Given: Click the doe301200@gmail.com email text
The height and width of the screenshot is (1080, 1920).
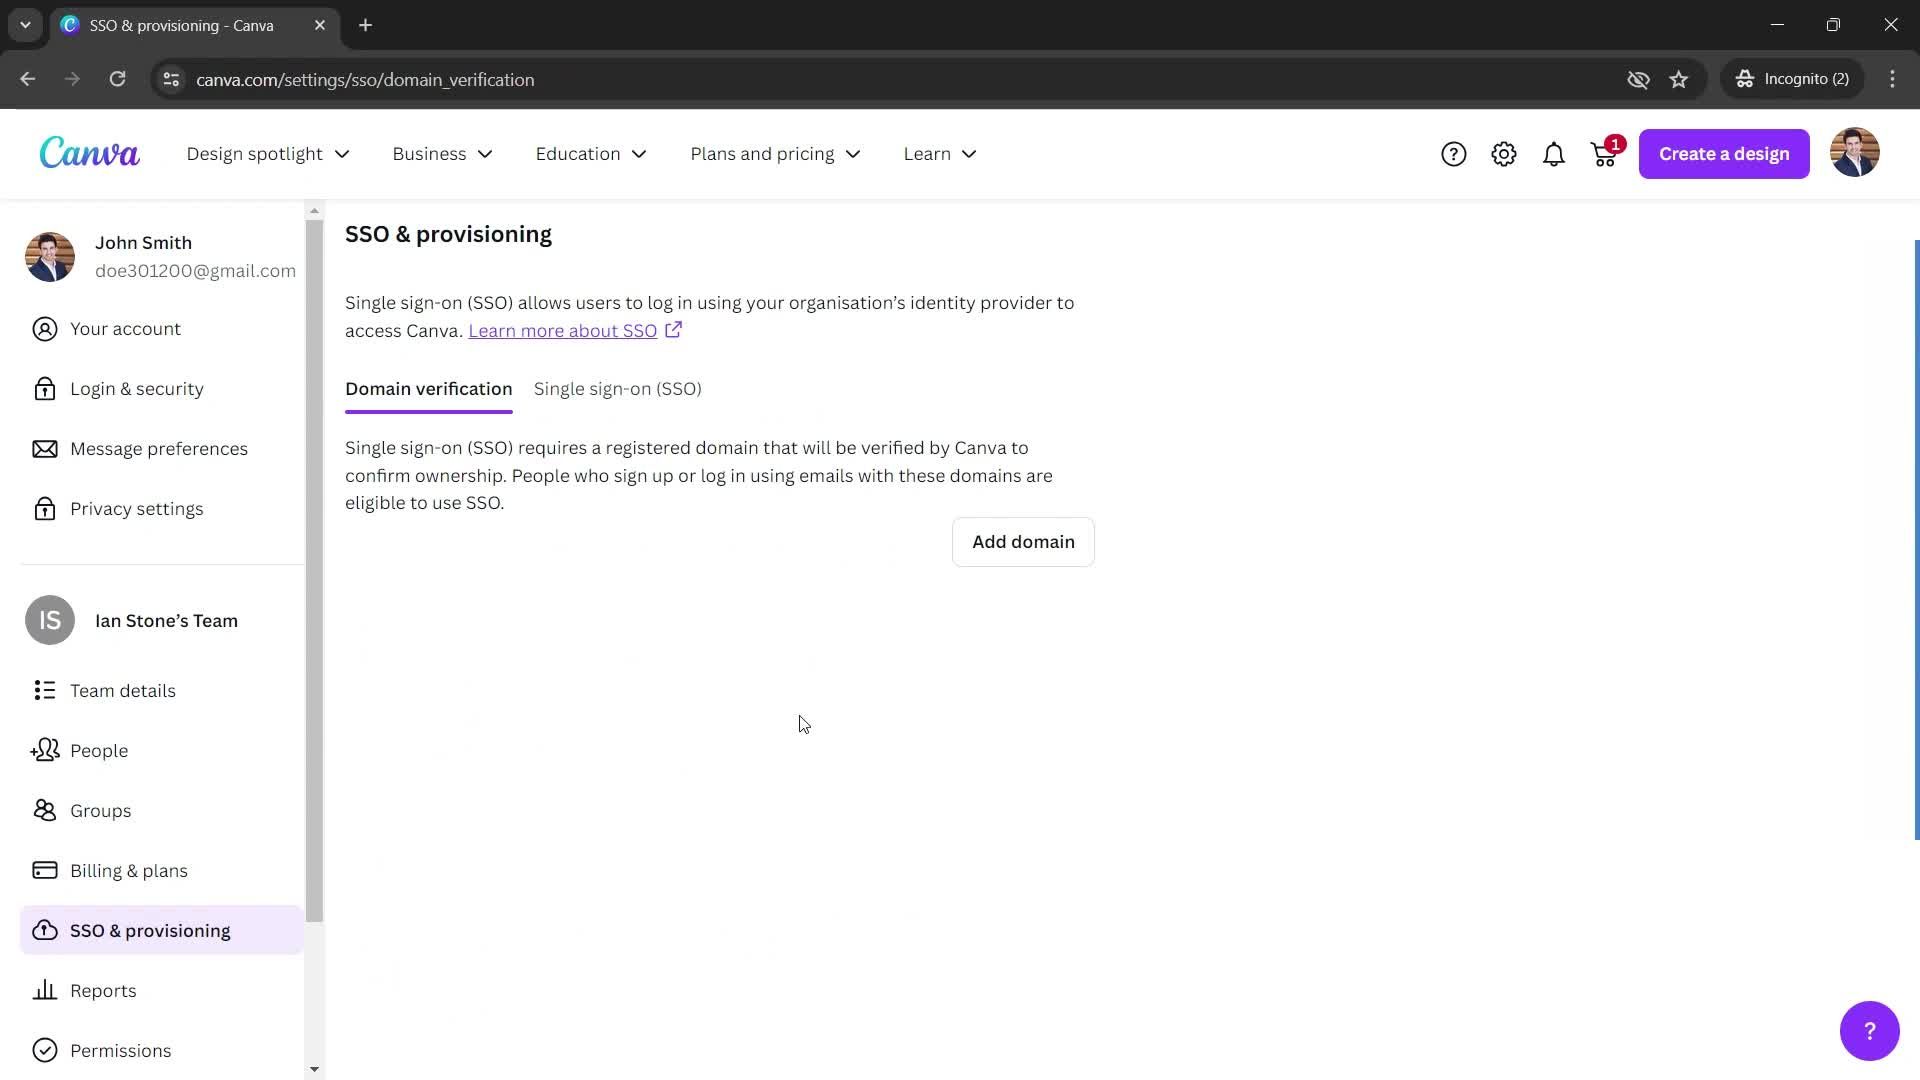Looking at the screenshot, I should pyautogui.click(x=195, y=271).
